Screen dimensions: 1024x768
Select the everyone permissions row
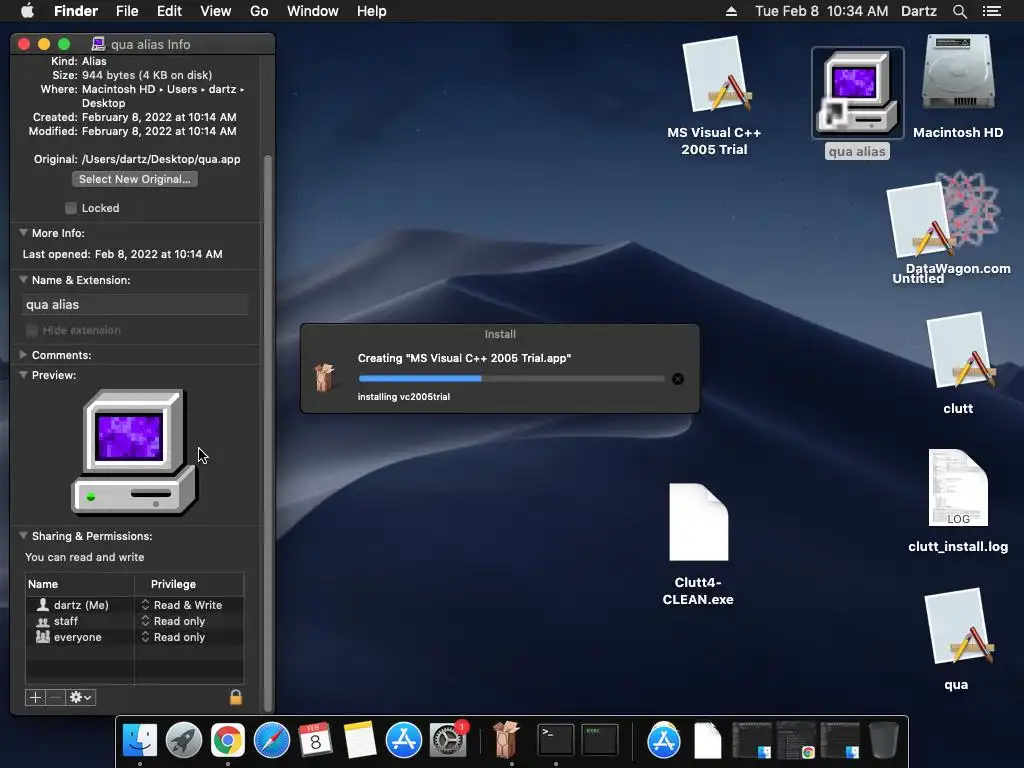click(135, 637)
